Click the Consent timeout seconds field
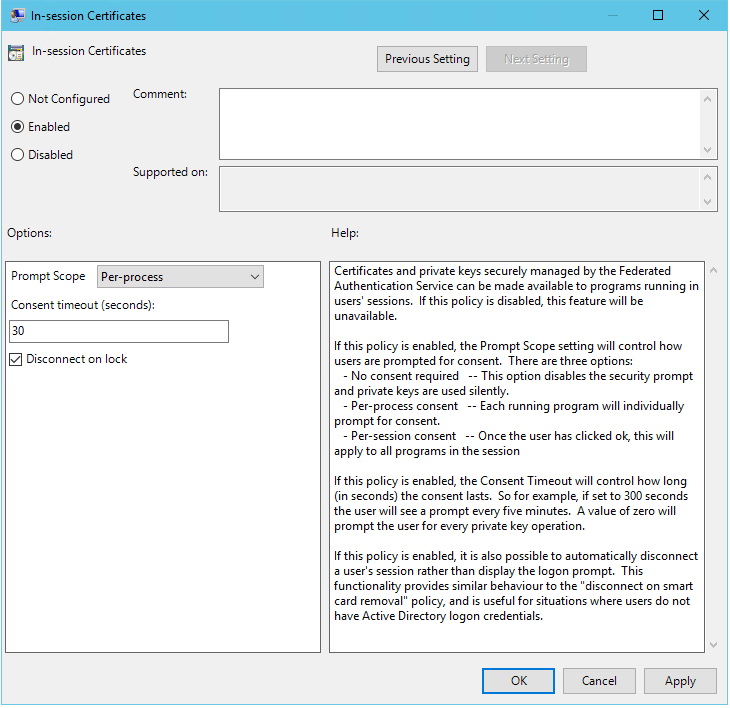This screenshot has height=708, width=730. [x=119, y=331]
